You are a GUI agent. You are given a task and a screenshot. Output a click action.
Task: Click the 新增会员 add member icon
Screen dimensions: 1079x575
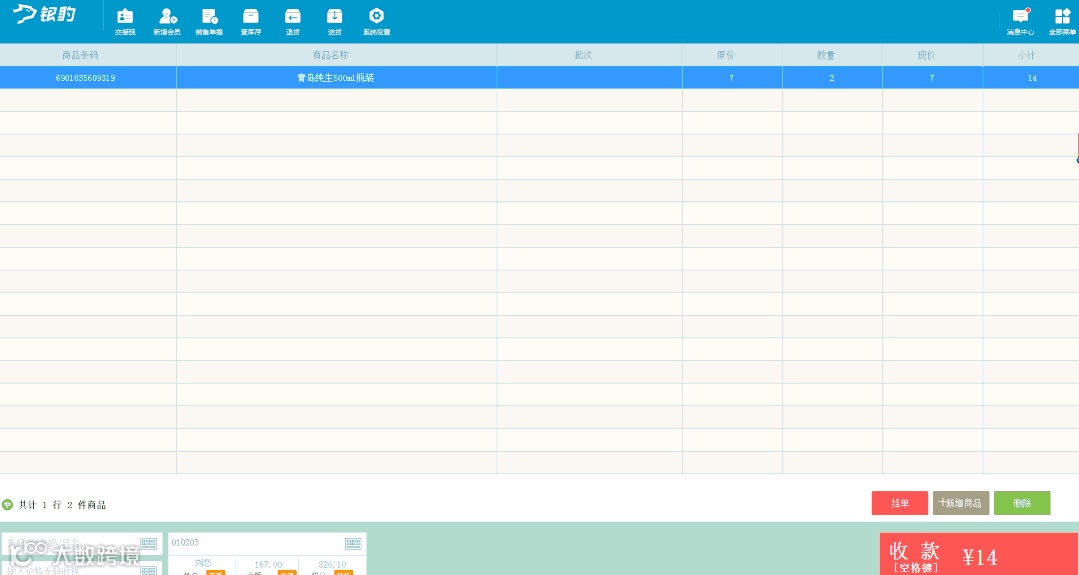pos(167,21)
